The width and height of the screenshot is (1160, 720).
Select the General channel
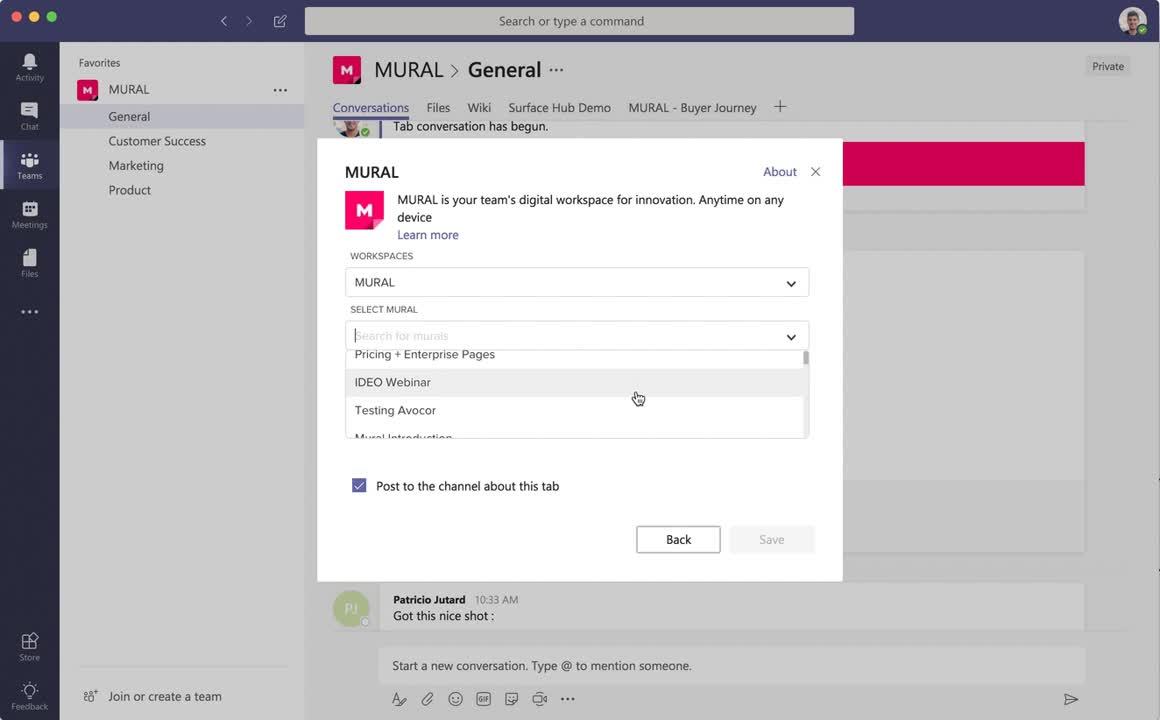tap(182, 117)
